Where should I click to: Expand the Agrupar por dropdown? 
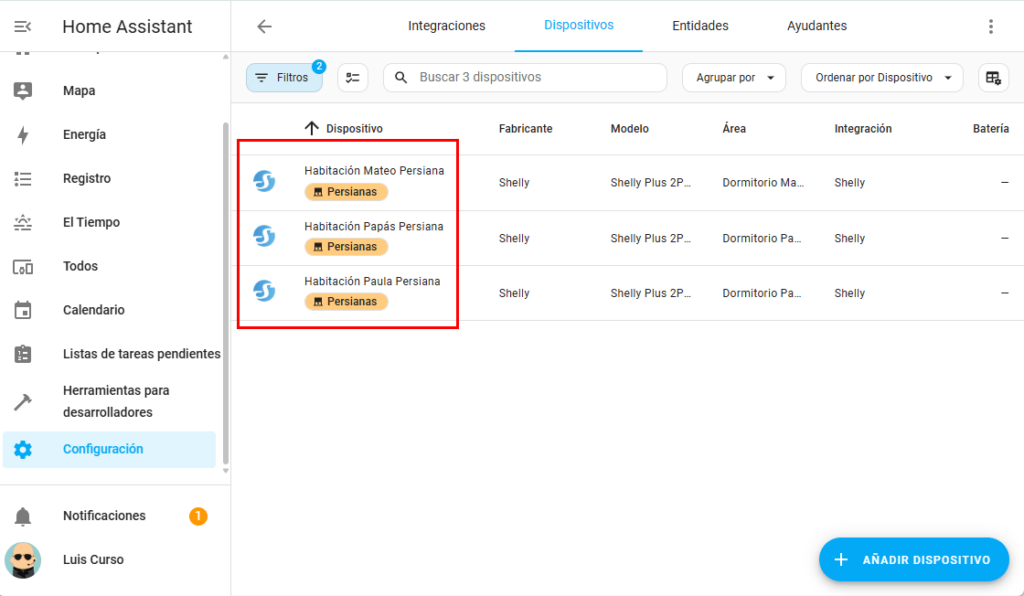click(734, 78)
